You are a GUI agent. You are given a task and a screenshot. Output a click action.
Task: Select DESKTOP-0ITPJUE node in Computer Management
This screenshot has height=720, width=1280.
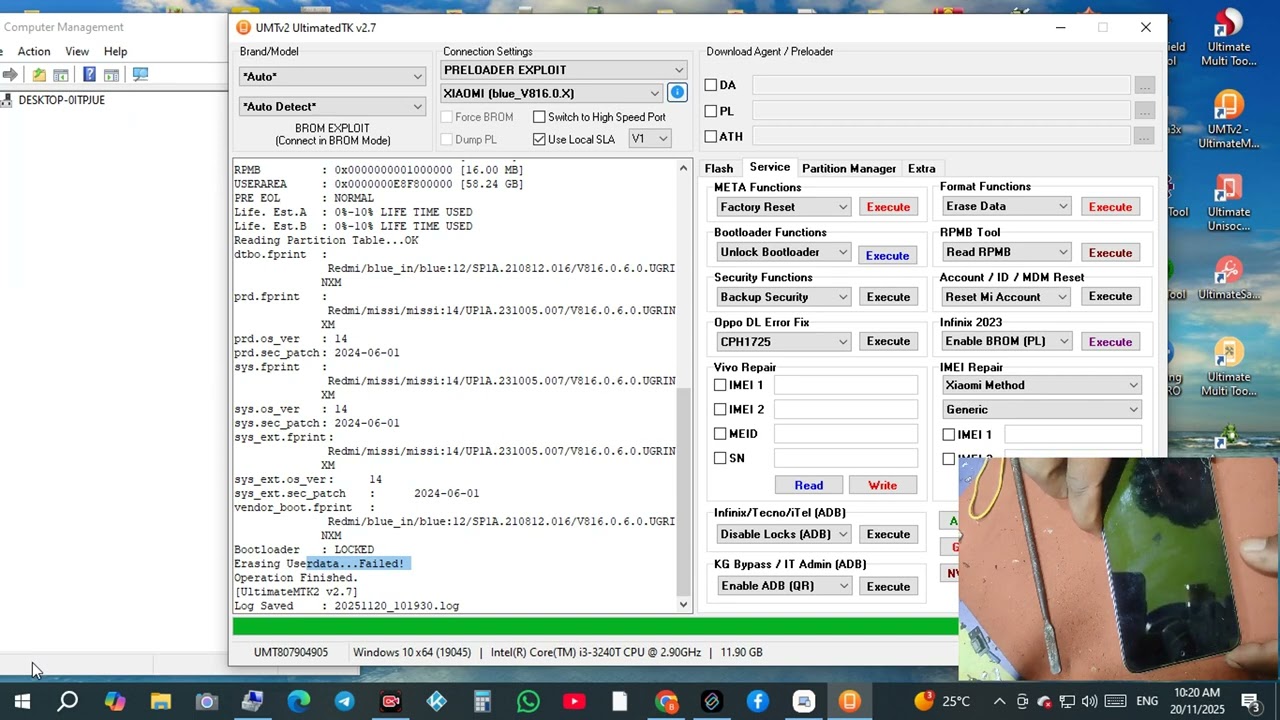coord(61,100)
